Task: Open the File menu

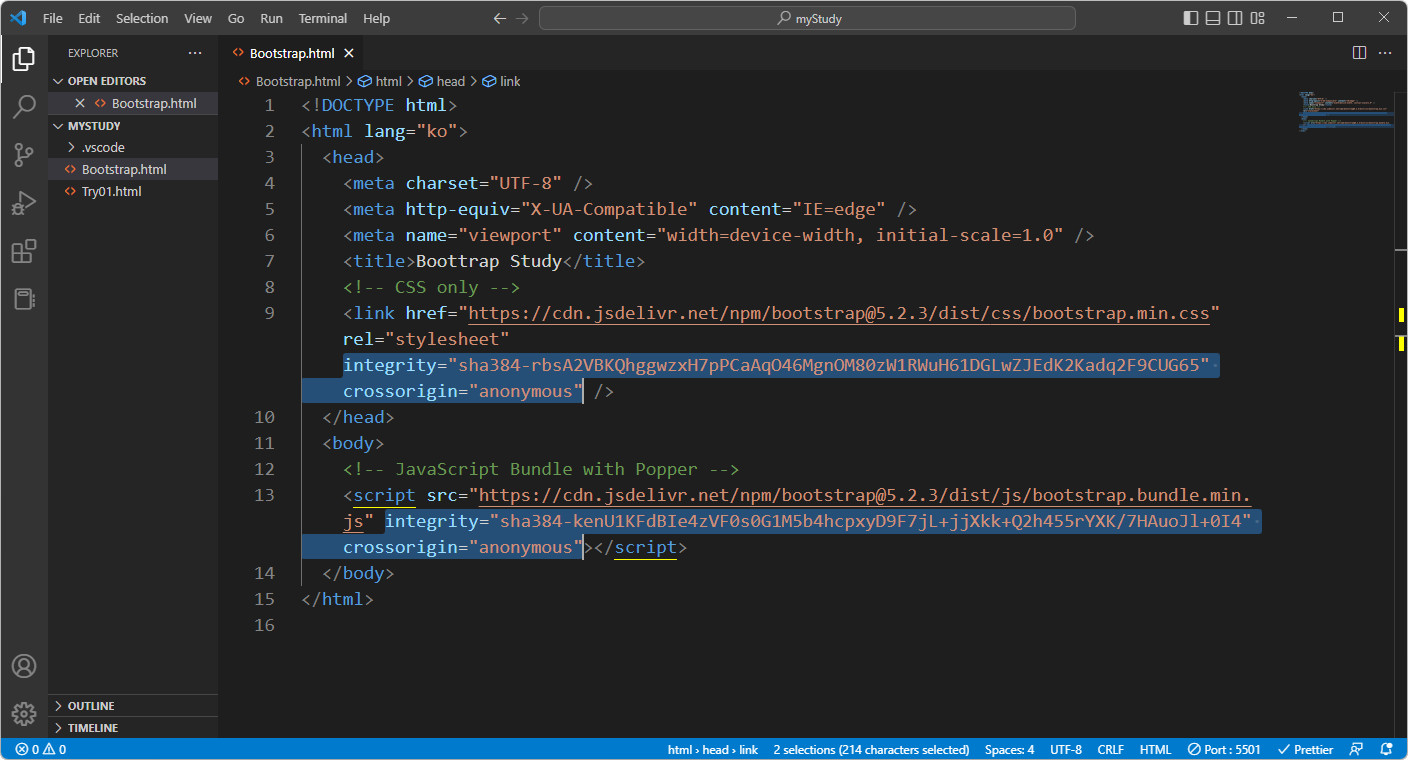Action: 53,18
